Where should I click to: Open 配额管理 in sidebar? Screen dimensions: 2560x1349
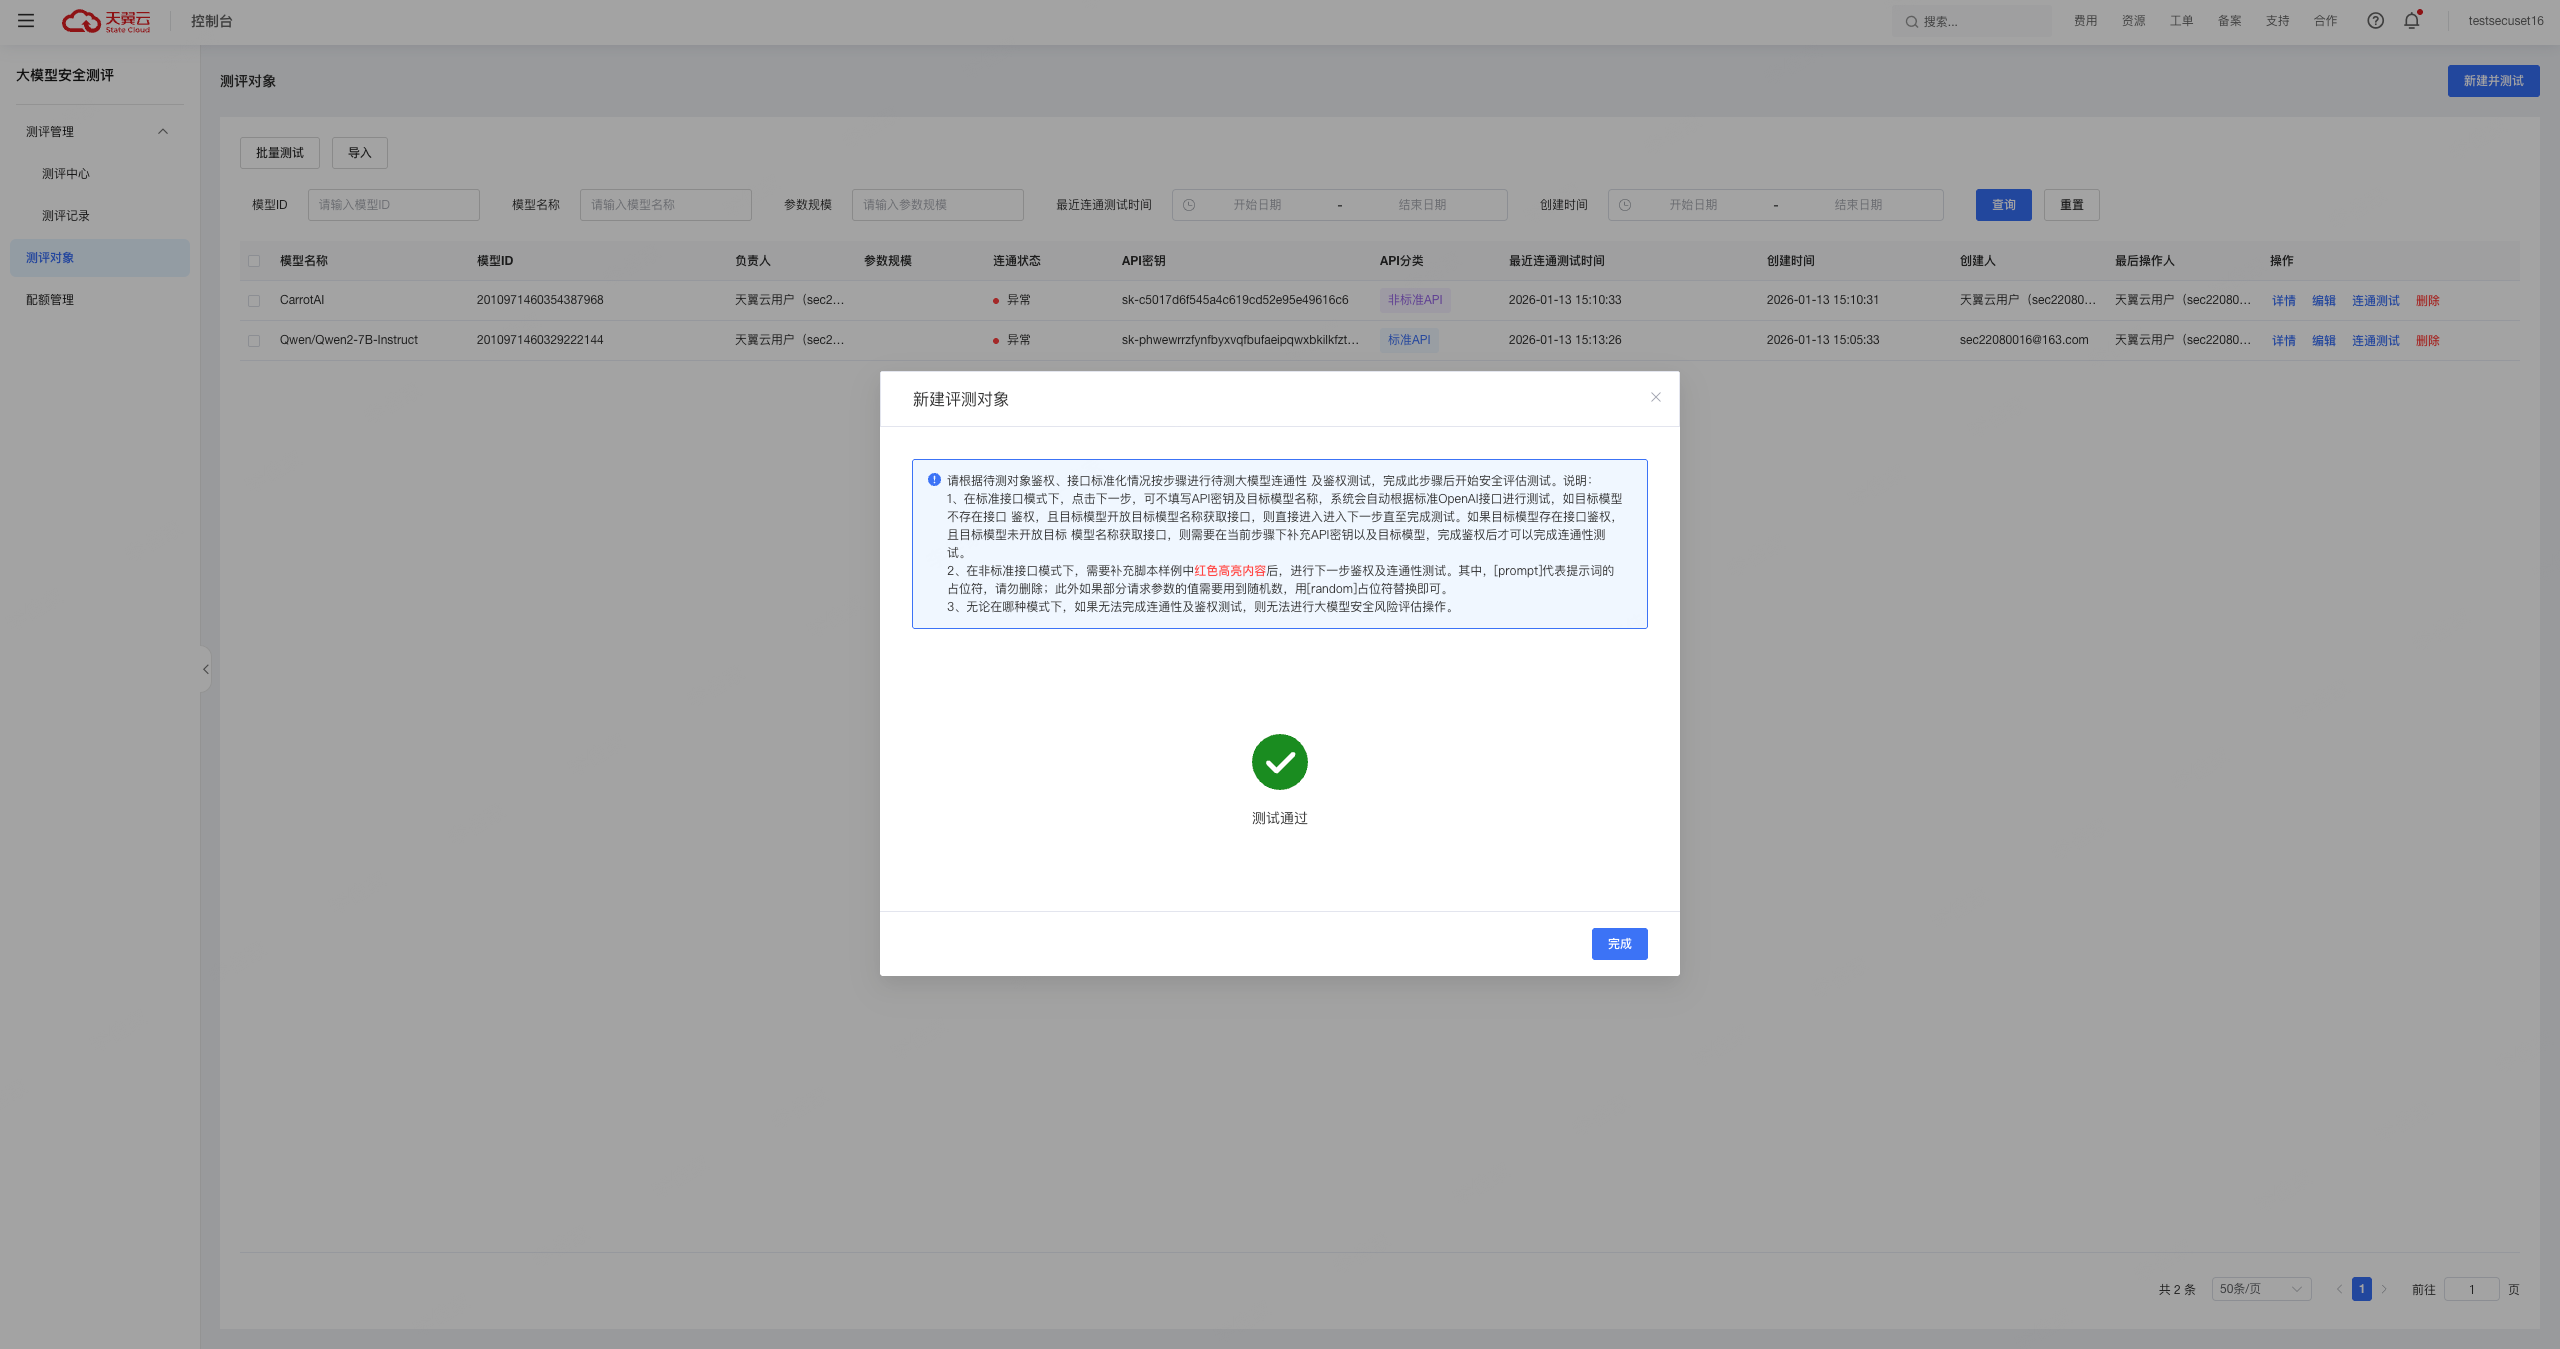pyautogui.click(x=50, y=300)
